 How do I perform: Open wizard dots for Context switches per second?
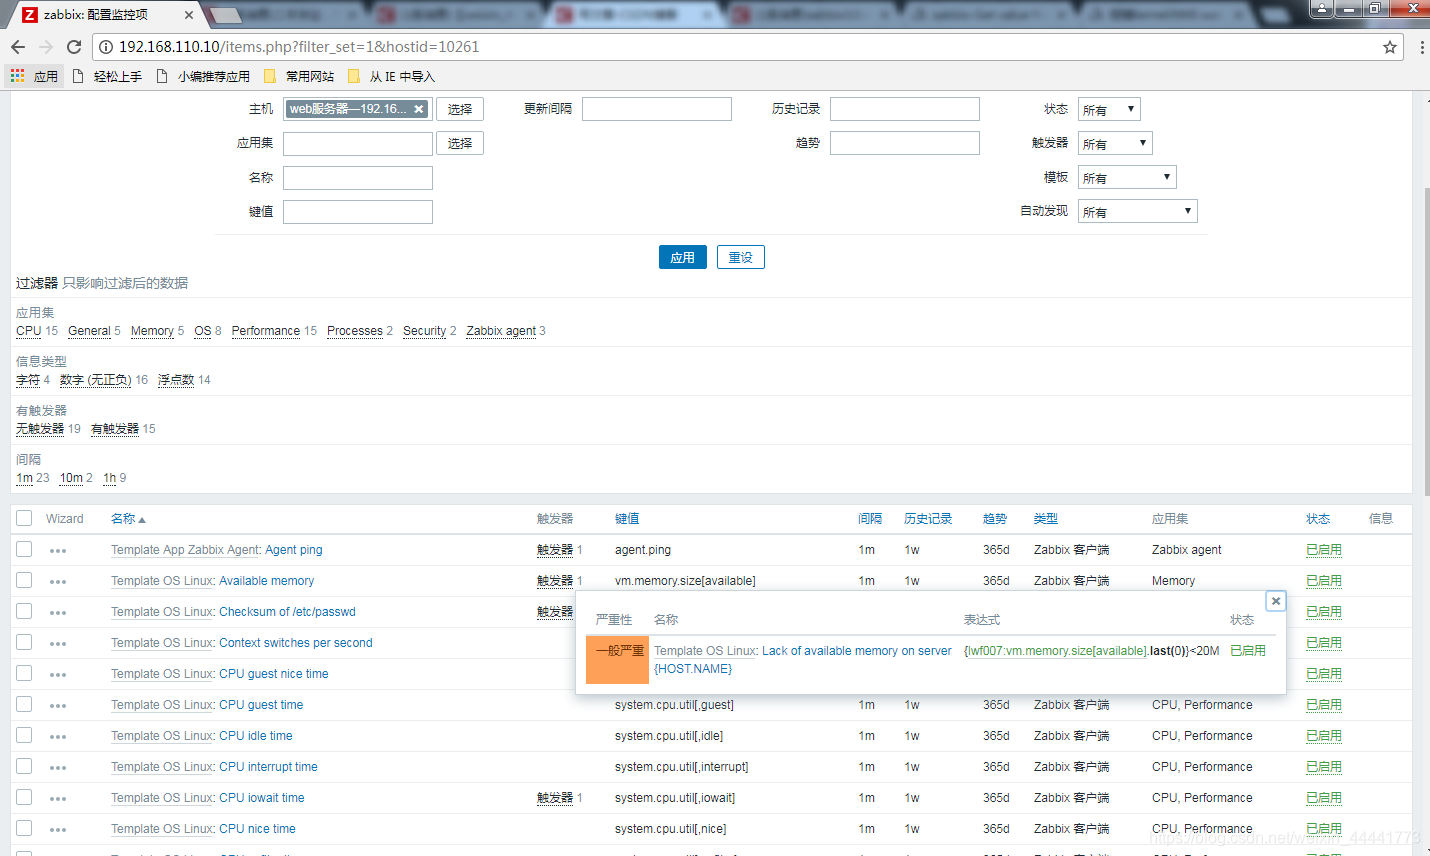click(x=58, y=643)
